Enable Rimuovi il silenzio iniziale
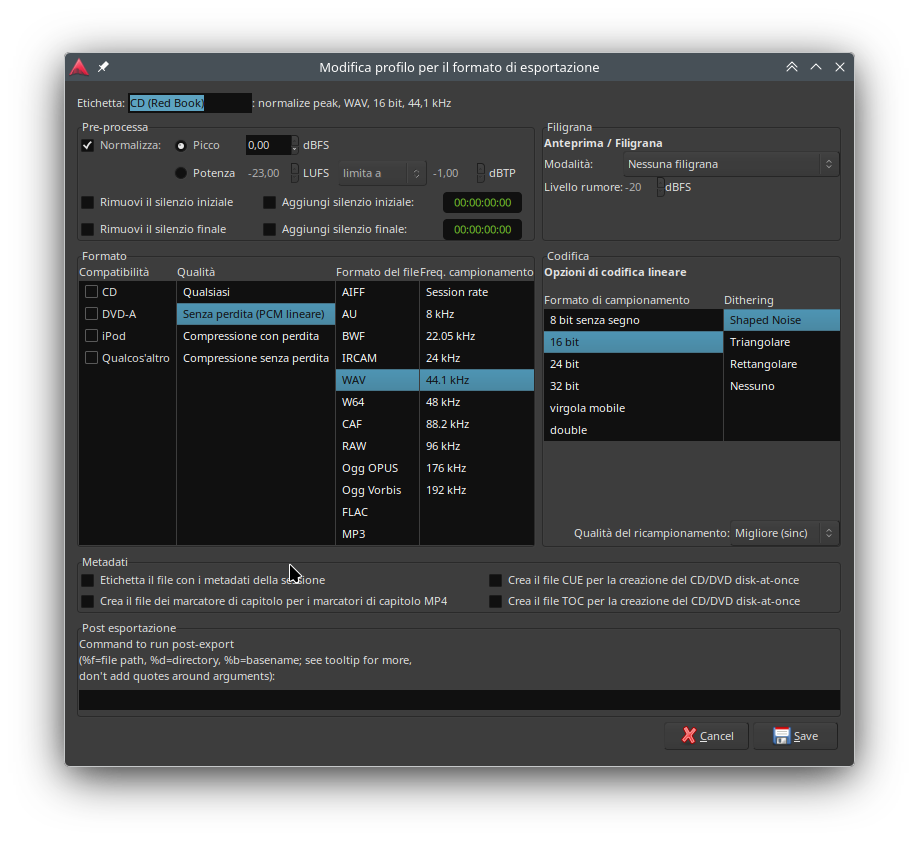 (88, 202)
